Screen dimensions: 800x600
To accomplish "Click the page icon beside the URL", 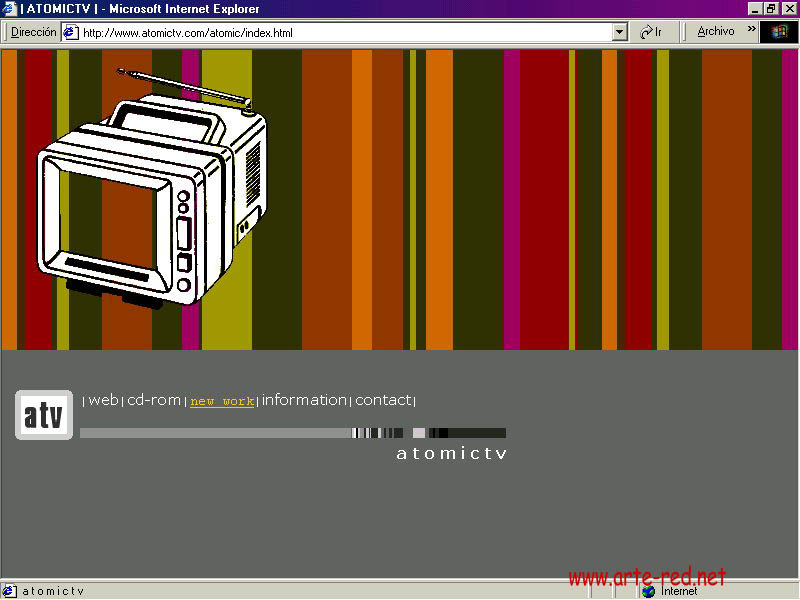I will click(x=71, y=32).
